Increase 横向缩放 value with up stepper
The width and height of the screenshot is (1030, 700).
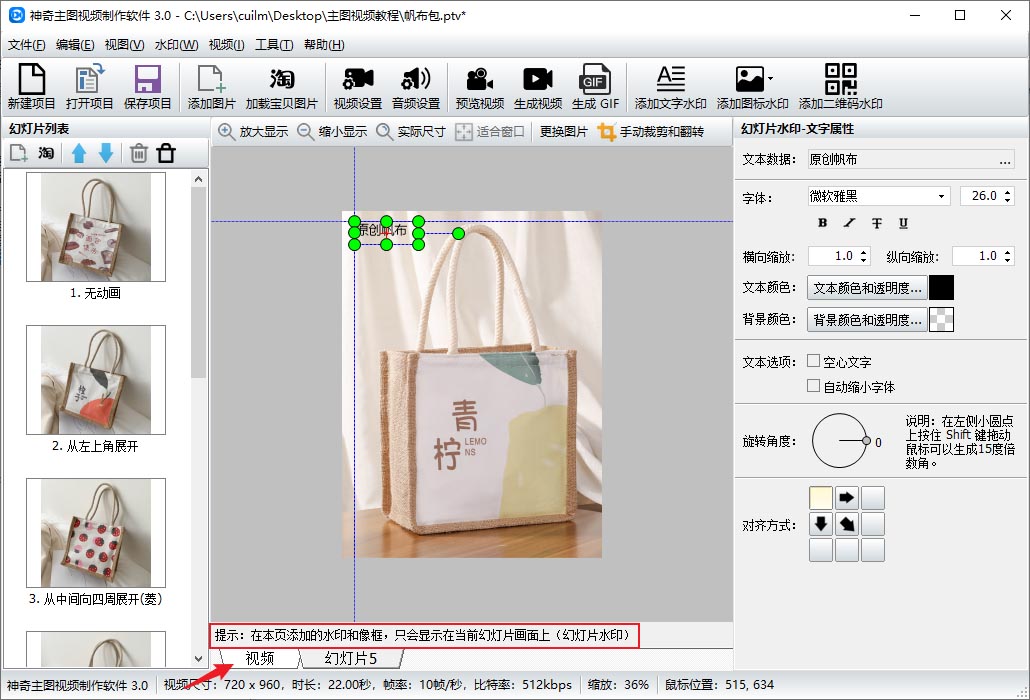tap(864, 252)
